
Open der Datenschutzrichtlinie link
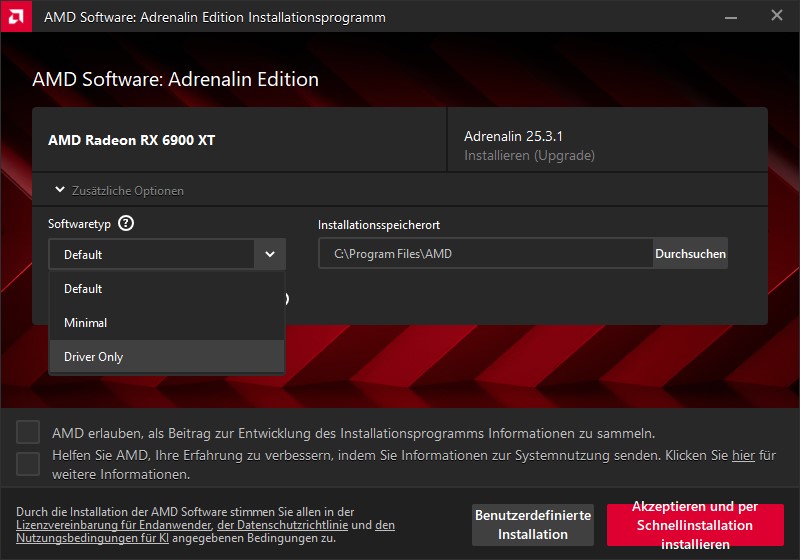283,525
